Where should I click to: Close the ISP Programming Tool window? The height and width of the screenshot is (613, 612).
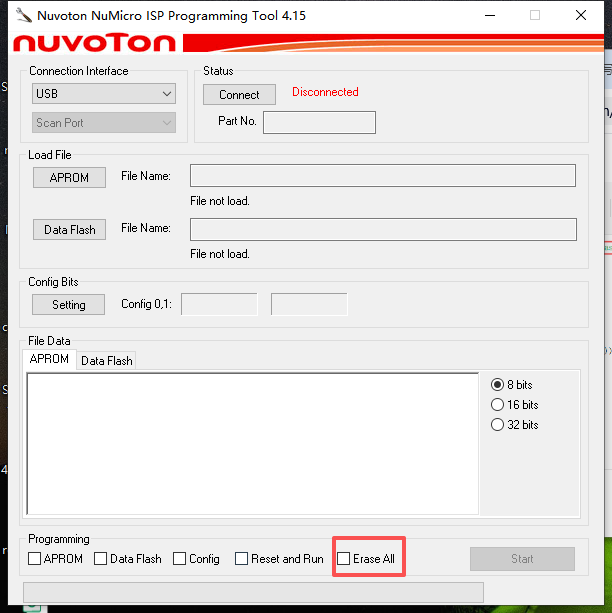(581, 16)
